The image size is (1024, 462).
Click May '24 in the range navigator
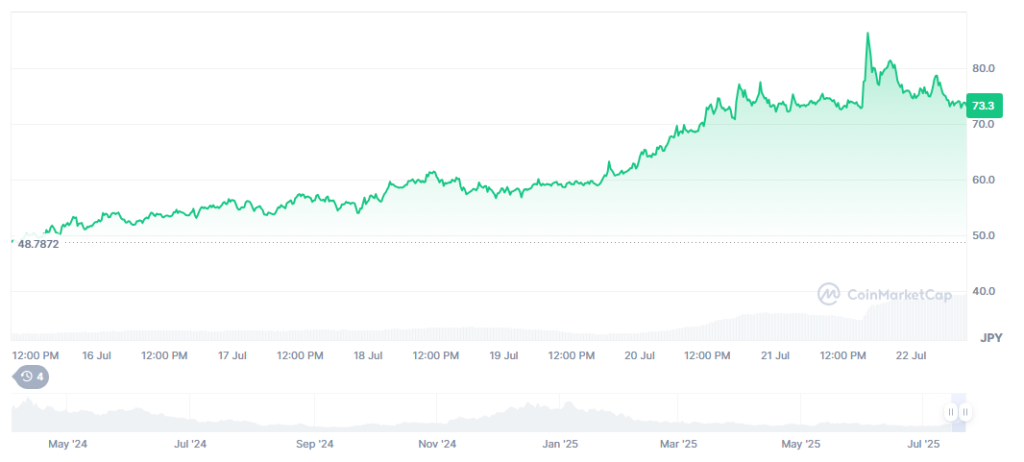[66, 443]
